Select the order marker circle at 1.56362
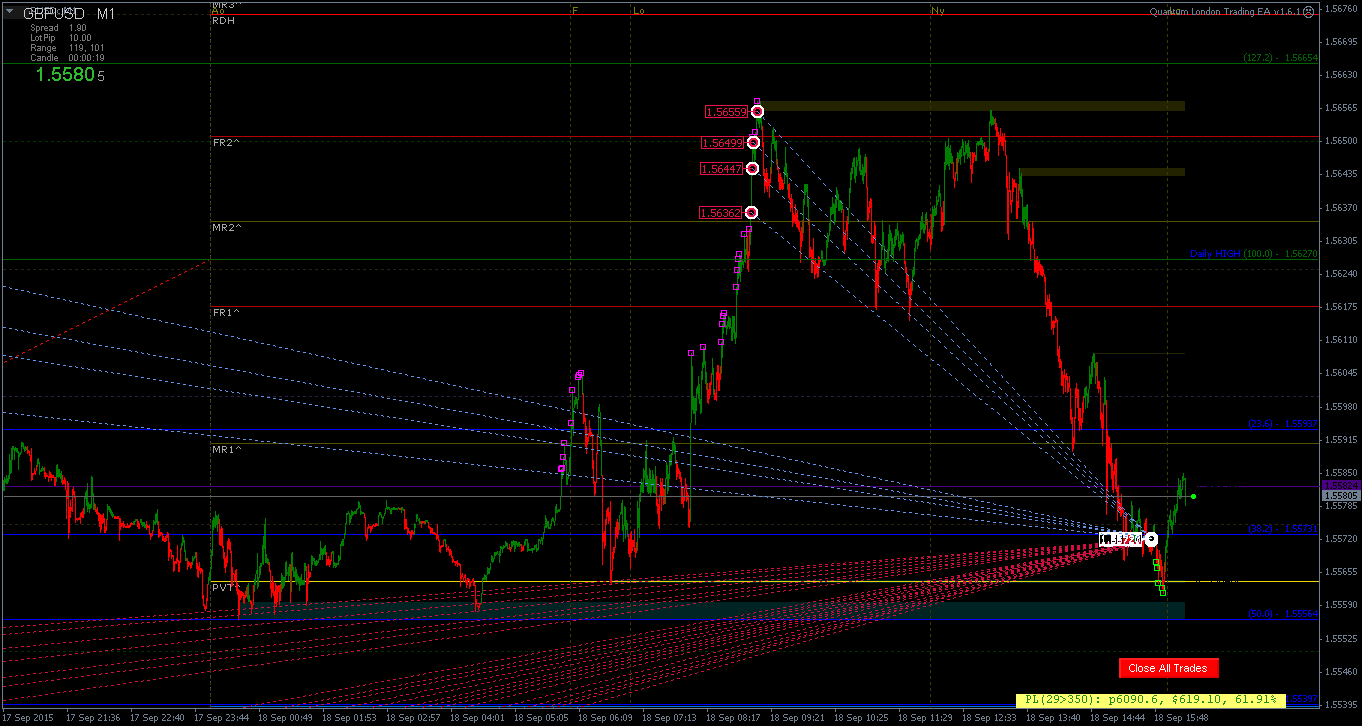 [751, 212]
